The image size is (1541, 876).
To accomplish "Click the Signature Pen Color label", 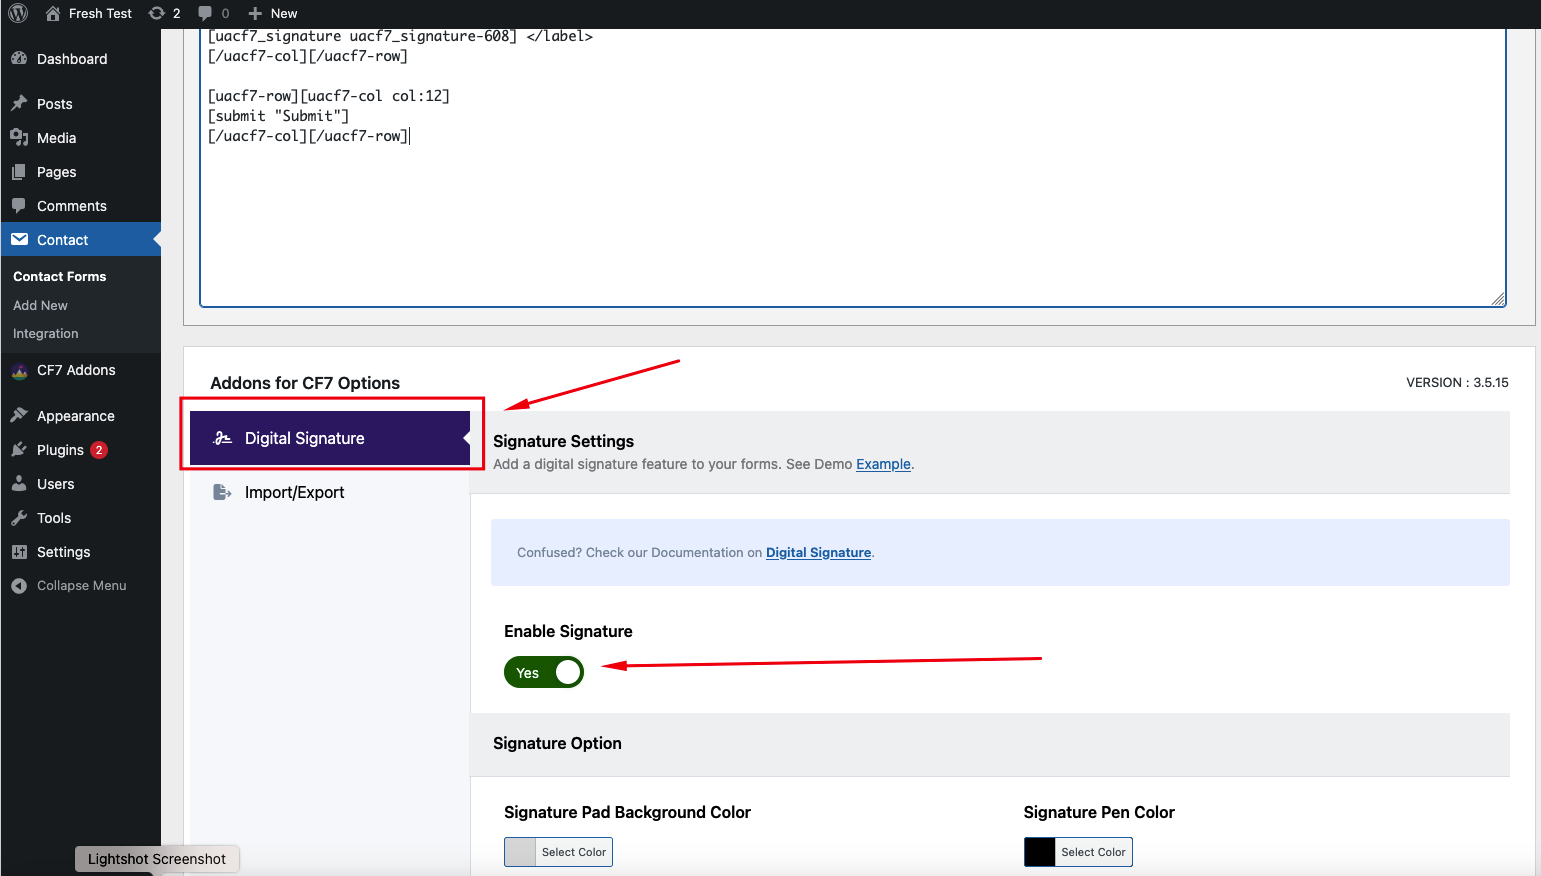I will point(1099,812).
